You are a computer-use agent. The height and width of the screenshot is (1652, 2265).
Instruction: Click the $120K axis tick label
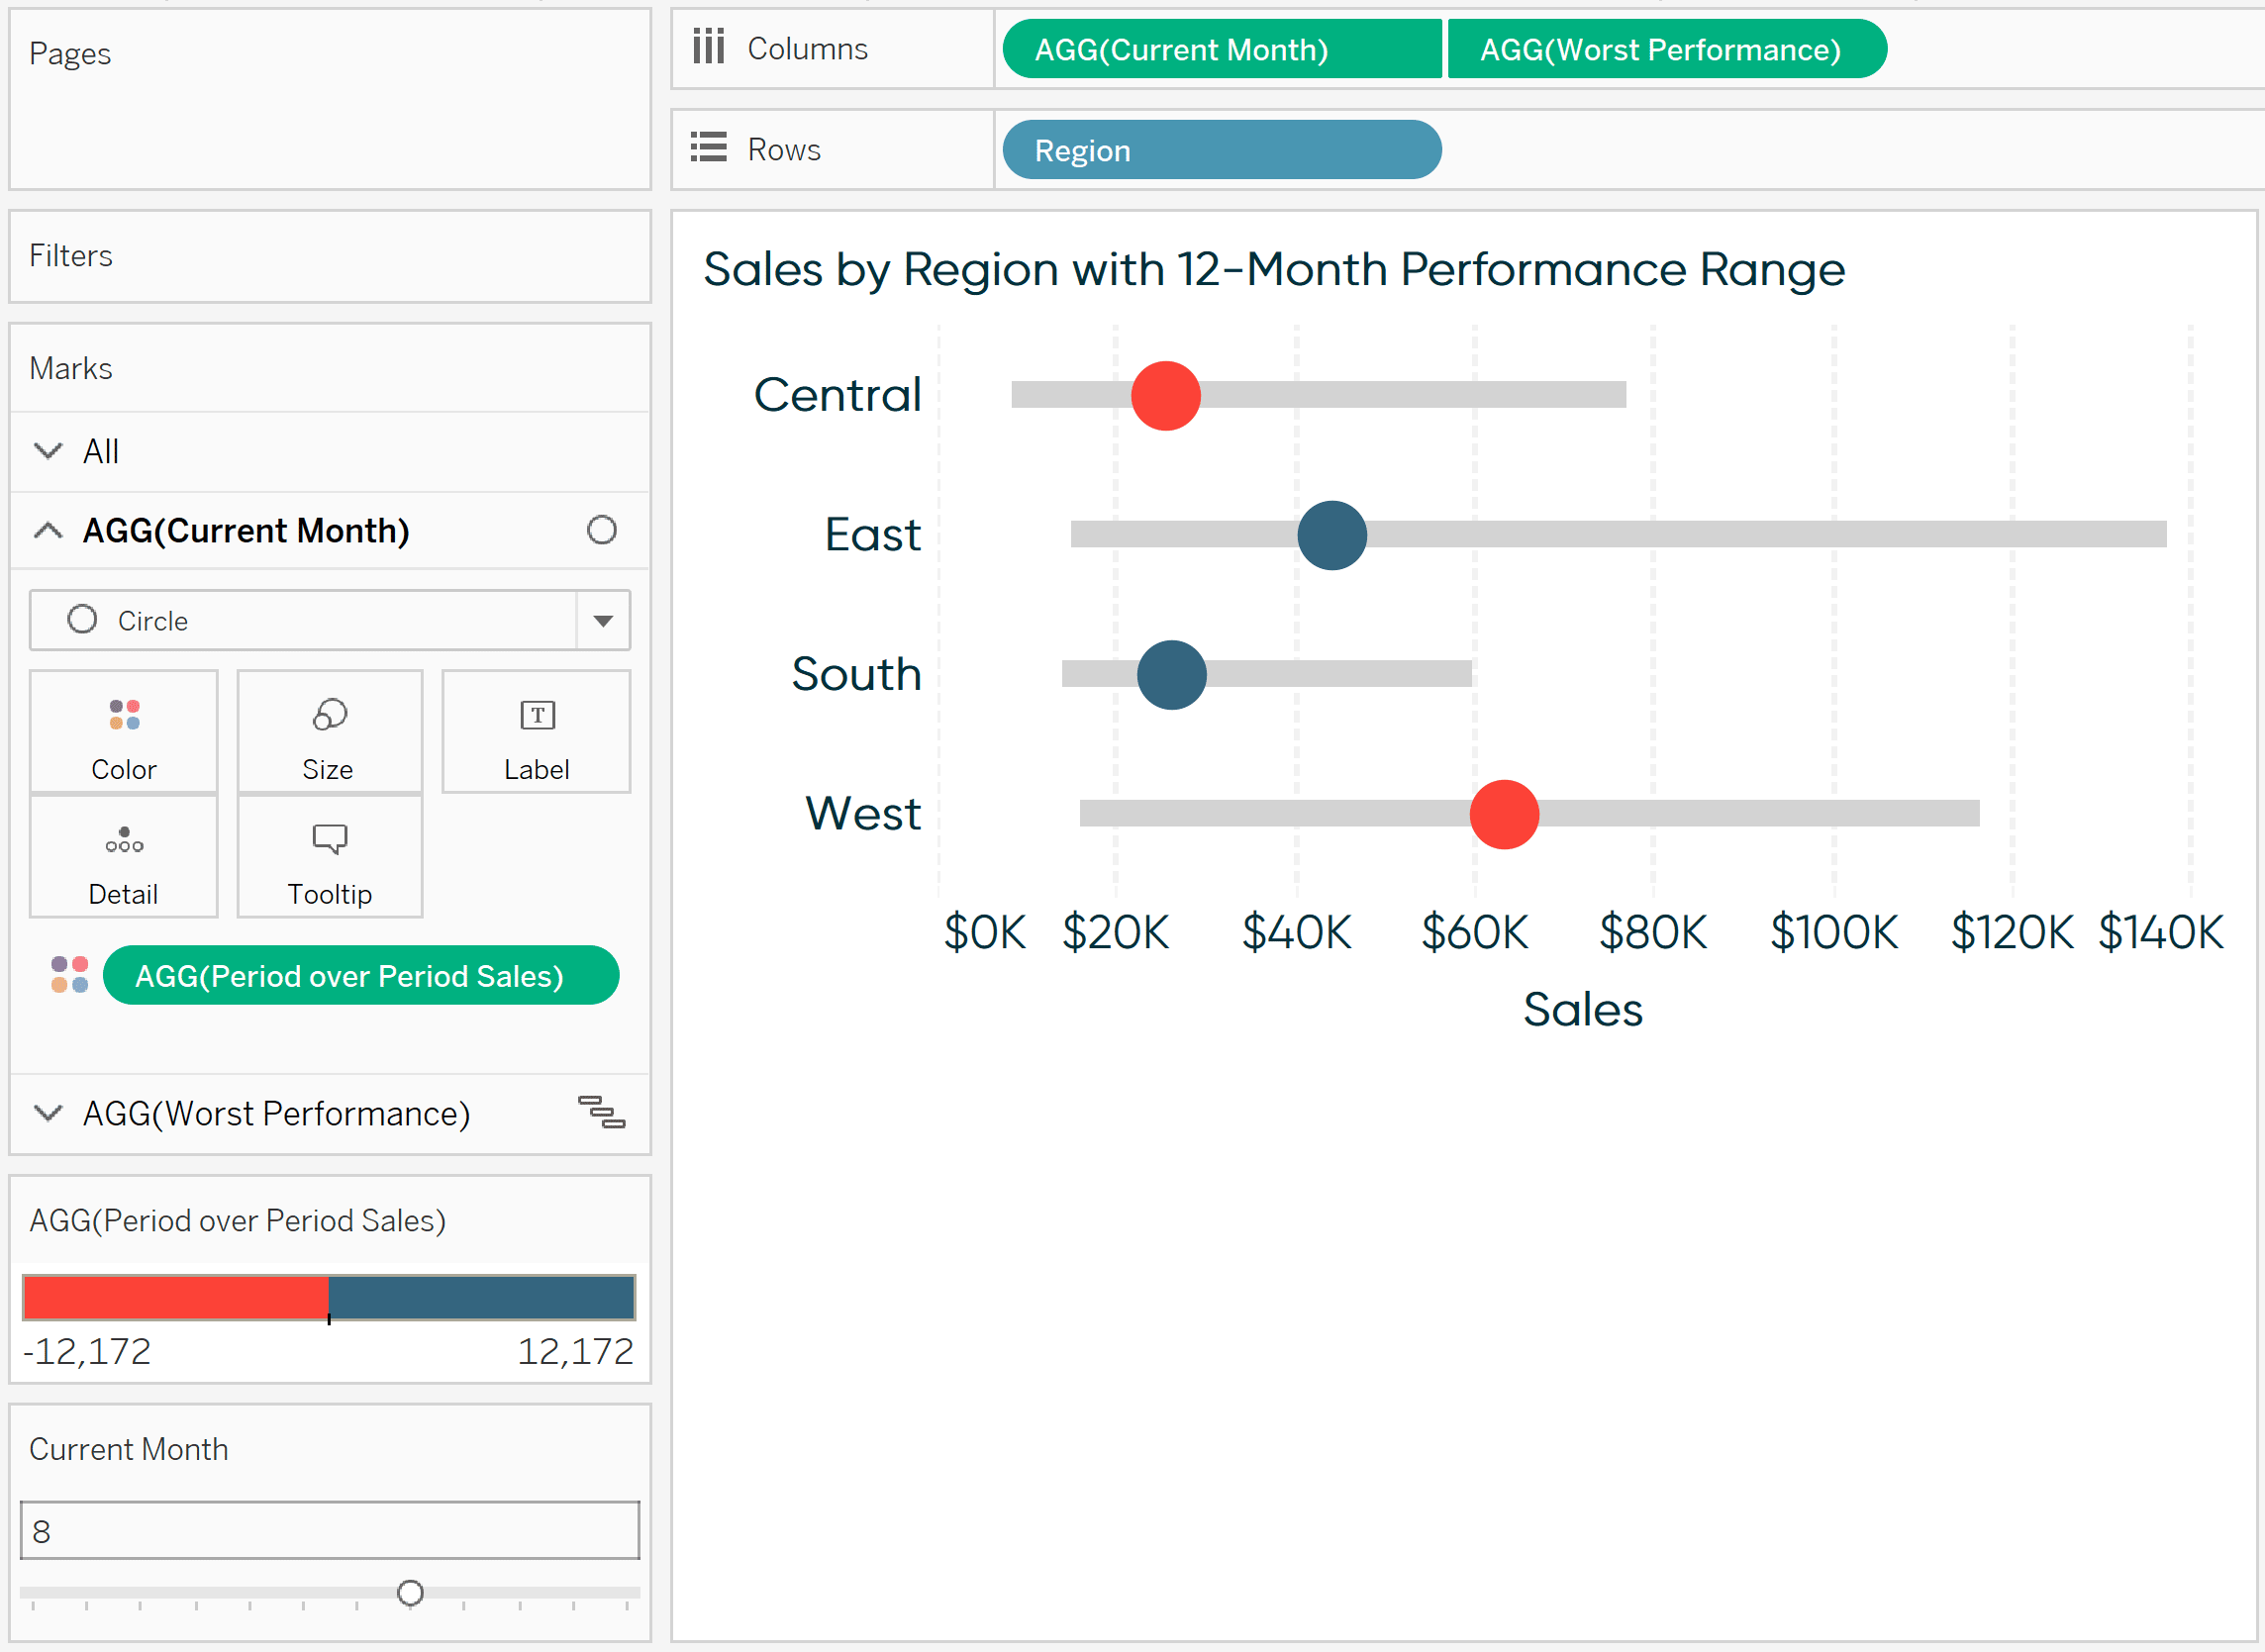tap(2011, 932)
